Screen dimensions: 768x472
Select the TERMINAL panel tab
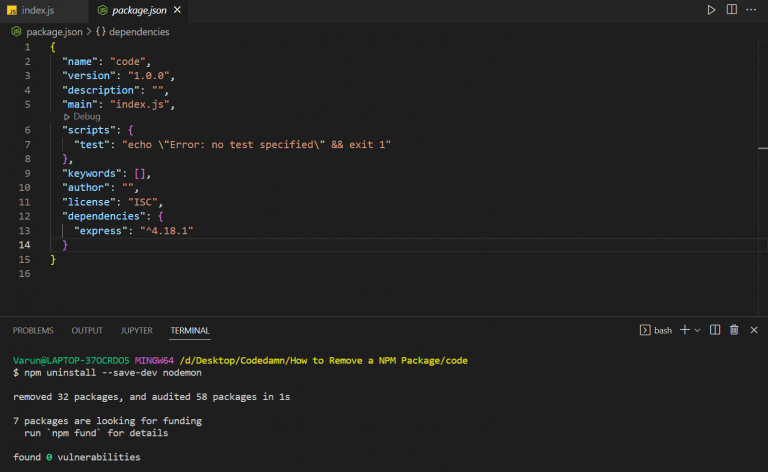click(x=190, y=330)
